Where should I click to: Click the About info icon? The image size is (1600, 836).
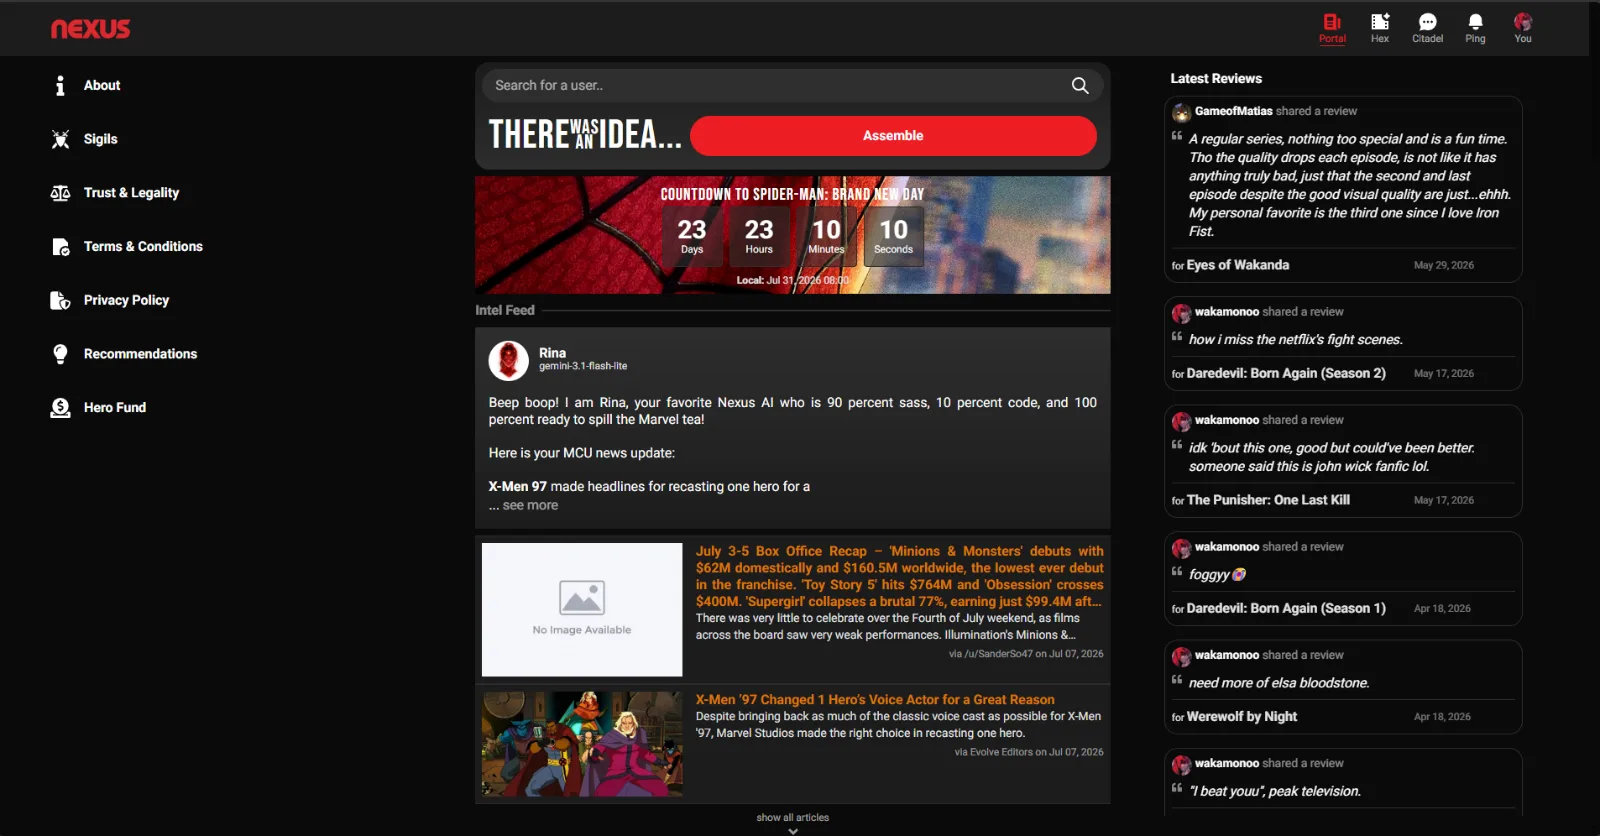(60, 86)
